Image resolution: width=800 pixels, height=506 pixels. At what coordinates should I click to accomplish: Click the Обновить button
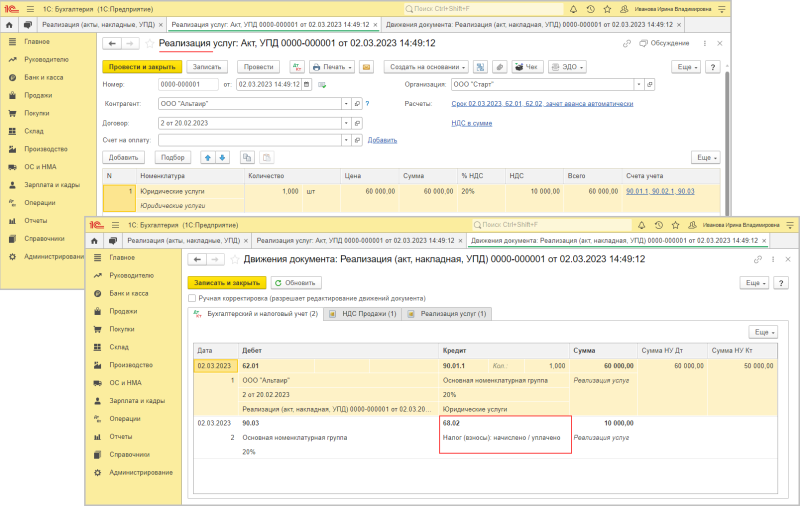click(x=296, y=283)
